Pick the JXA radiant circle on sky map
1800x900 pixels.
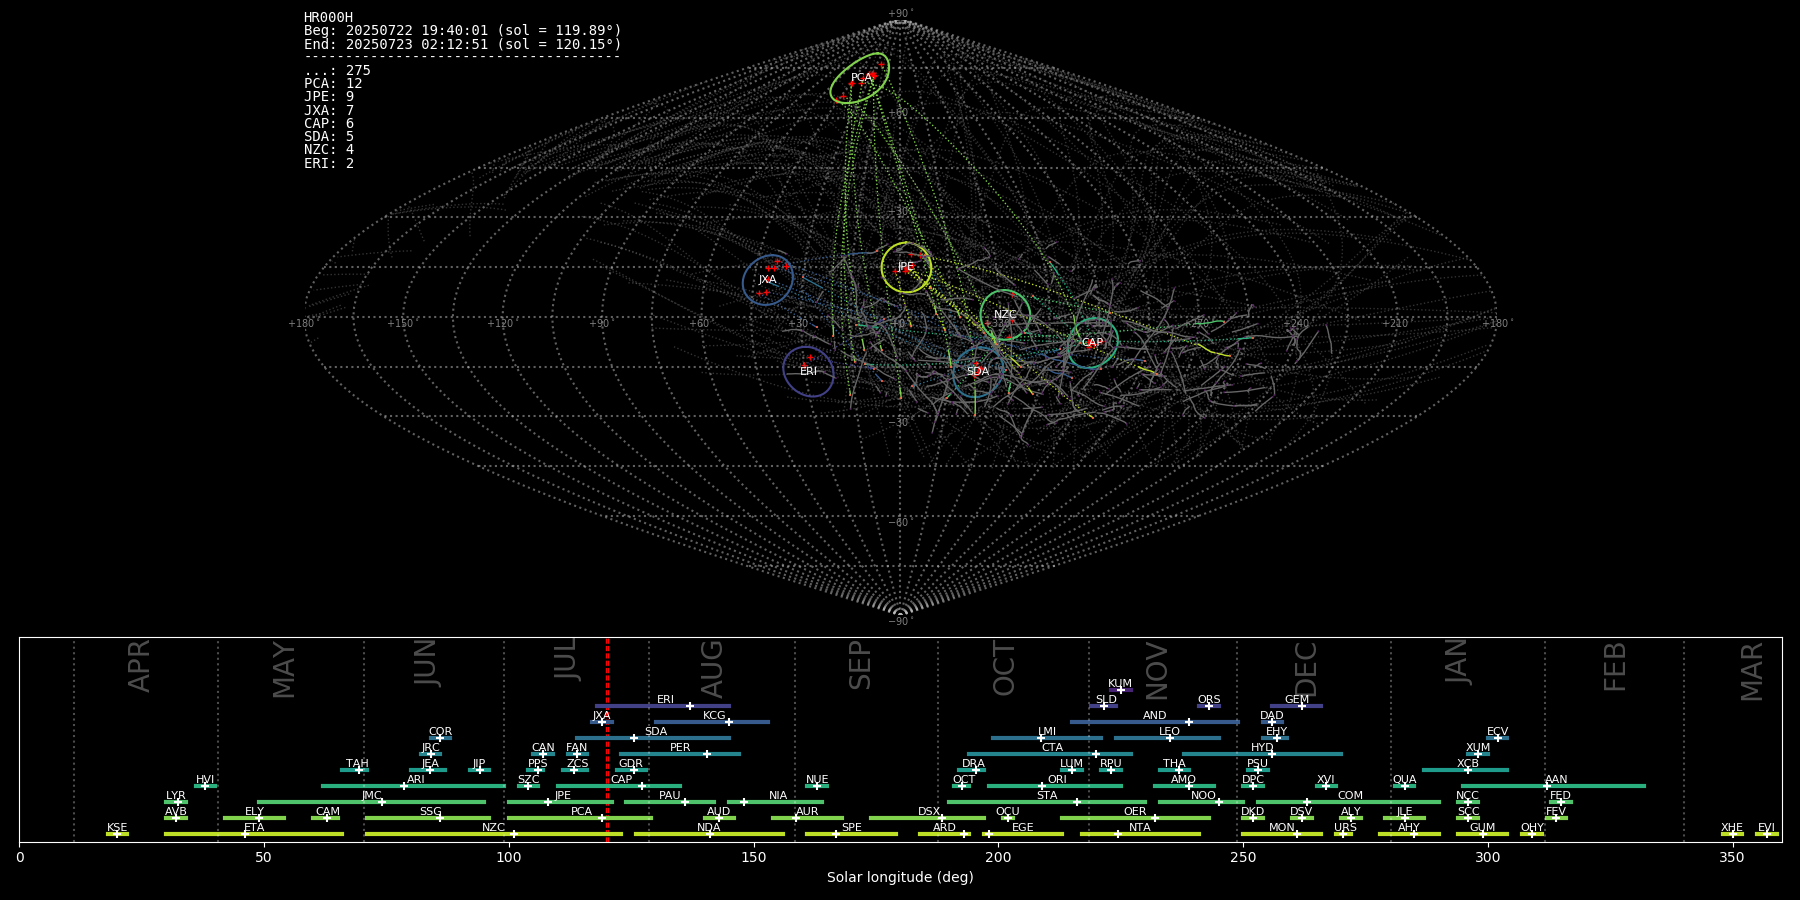(x=767, y=280)
